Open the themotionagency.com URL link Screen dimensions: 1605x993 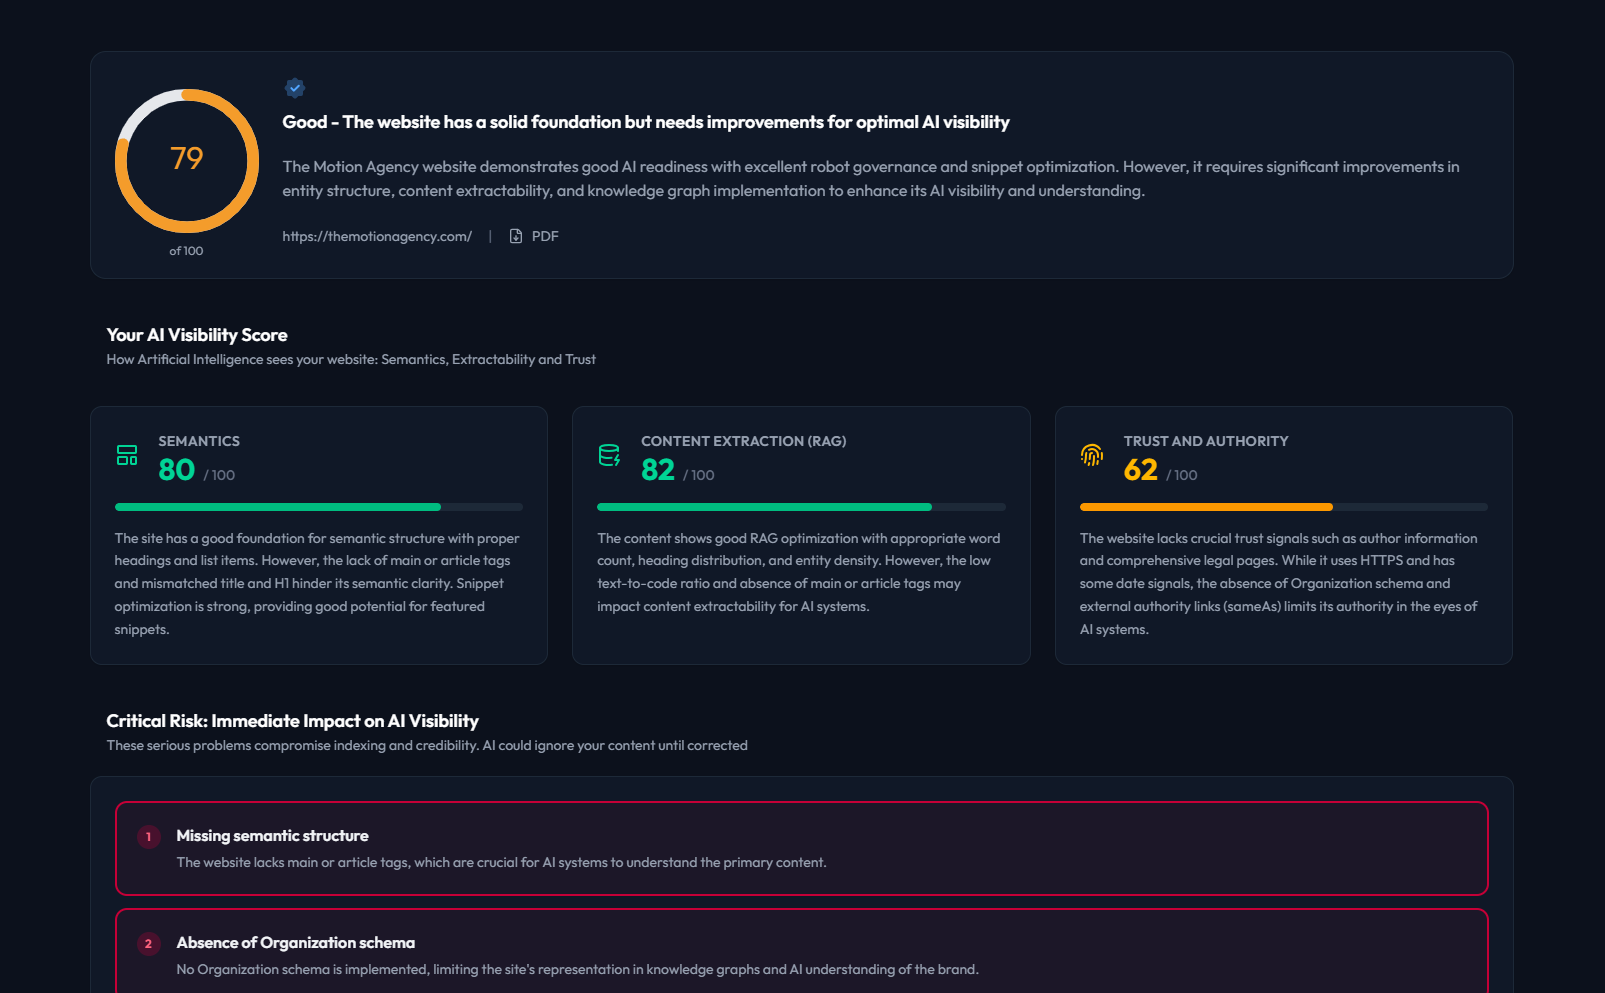[377, 236]
